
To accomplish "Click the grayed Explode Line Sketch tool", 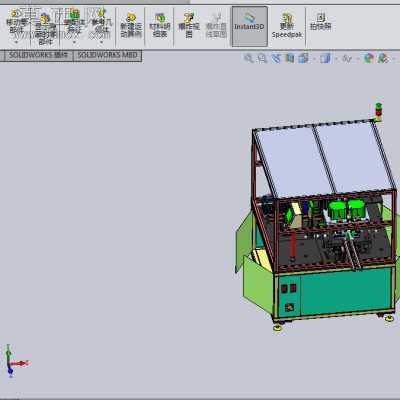I will 216,26.
